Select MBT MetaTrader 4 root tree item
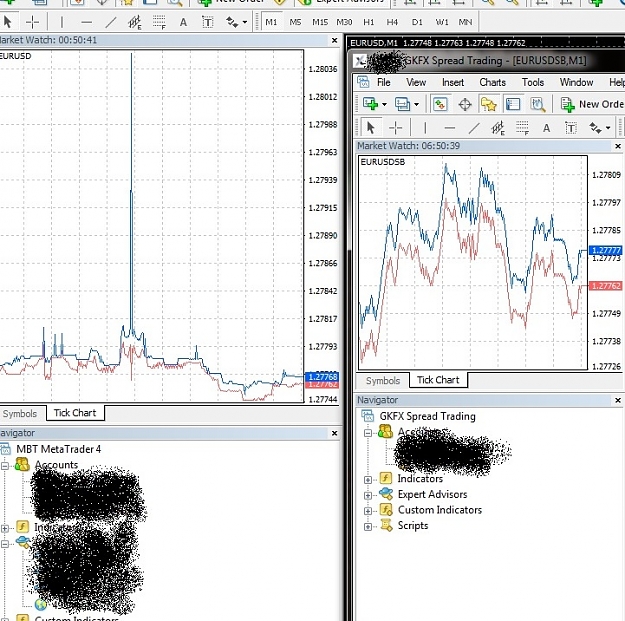This screenshot has width=625, height=621. (58, 449)
